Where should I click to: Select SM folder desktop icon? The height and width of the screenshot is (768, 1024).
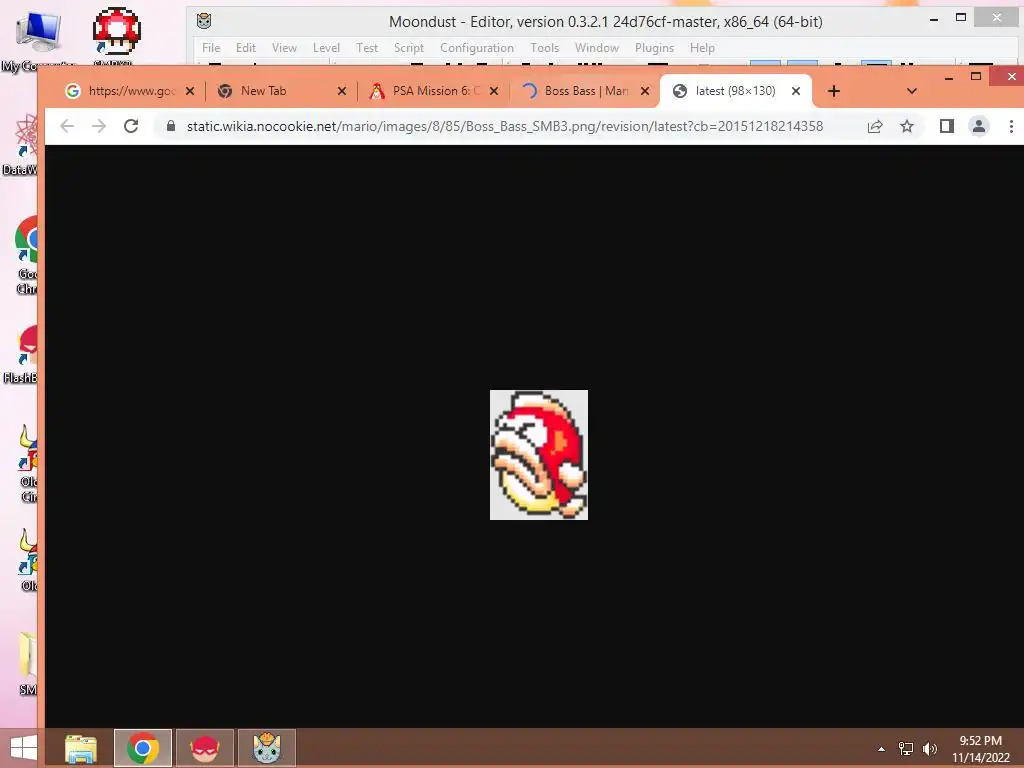[x=27, y=664]
